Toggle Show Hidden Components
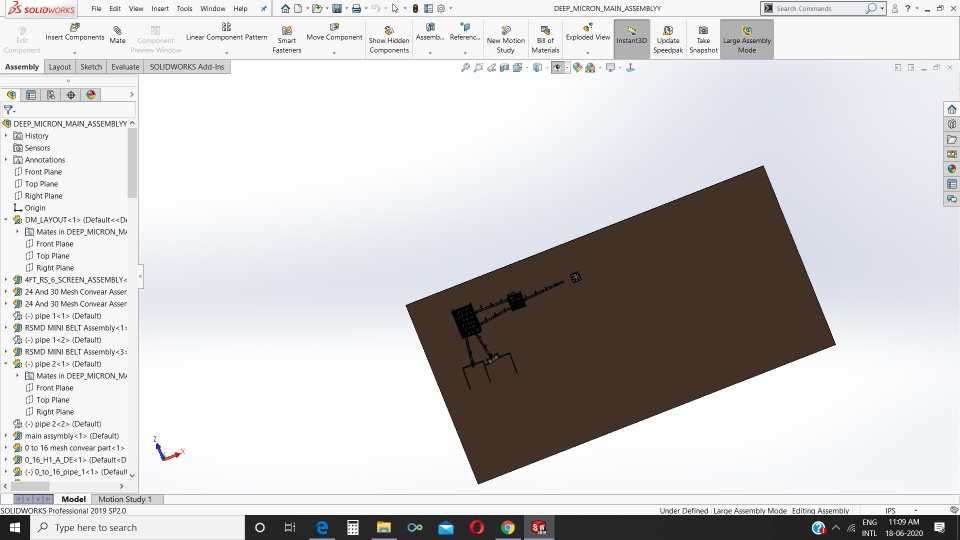This screenshot has width=960, height=540. [x=389, y=40]
